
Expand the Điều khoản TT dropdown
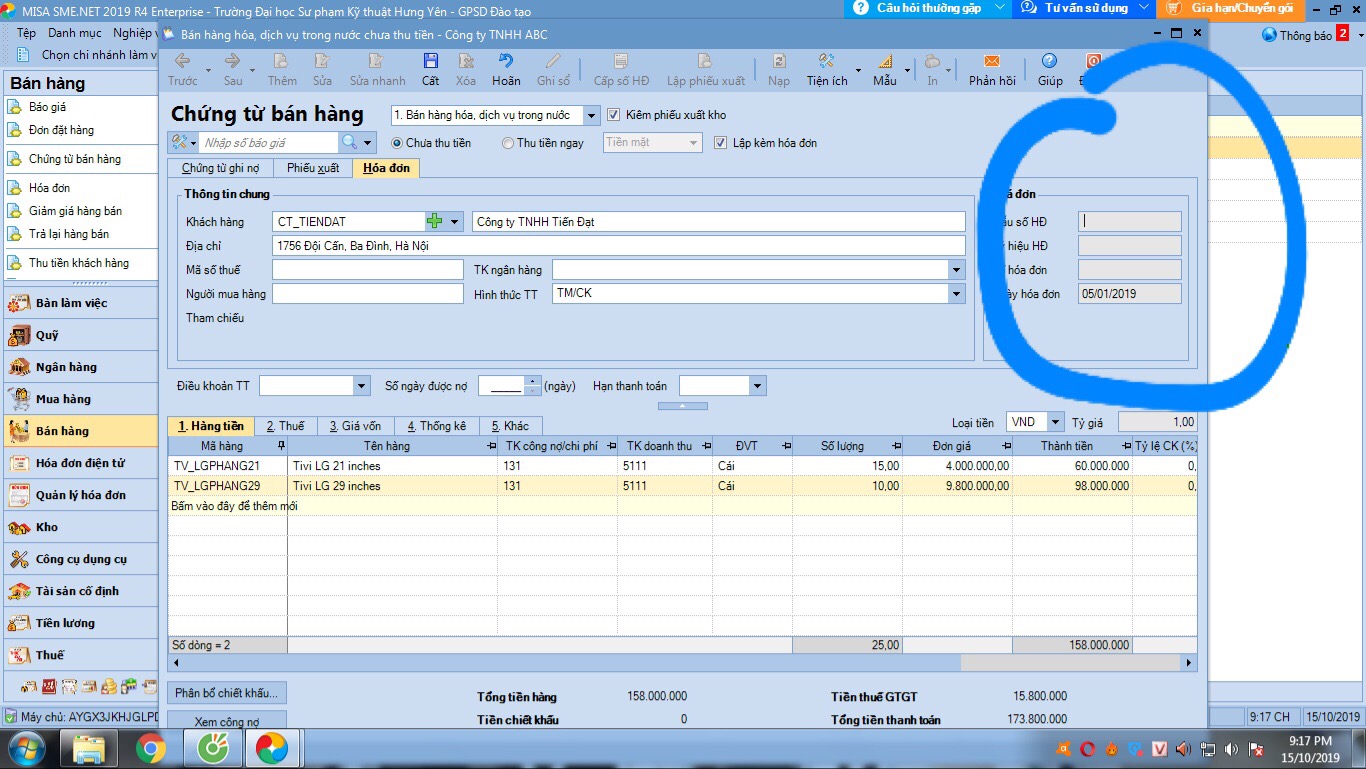click(361, 386)
